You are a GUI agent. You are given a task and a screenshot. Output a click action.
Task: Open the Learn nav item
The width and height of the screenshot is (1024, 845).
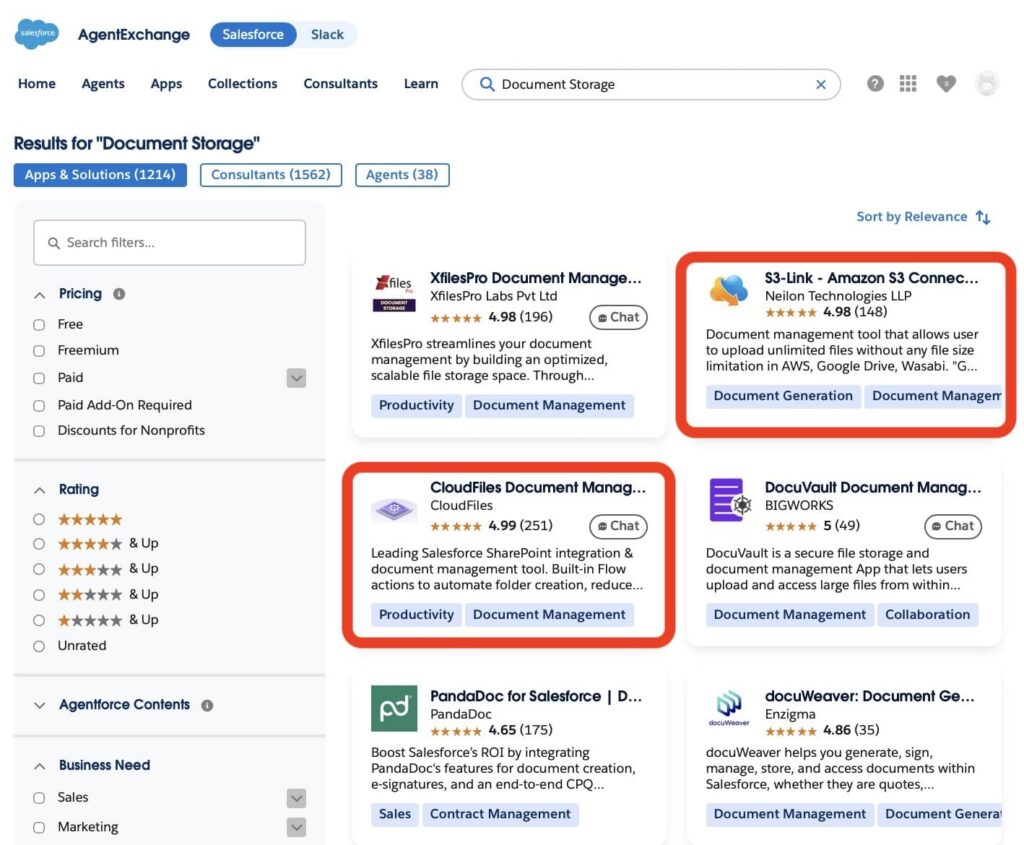click(x=421, y=84)
